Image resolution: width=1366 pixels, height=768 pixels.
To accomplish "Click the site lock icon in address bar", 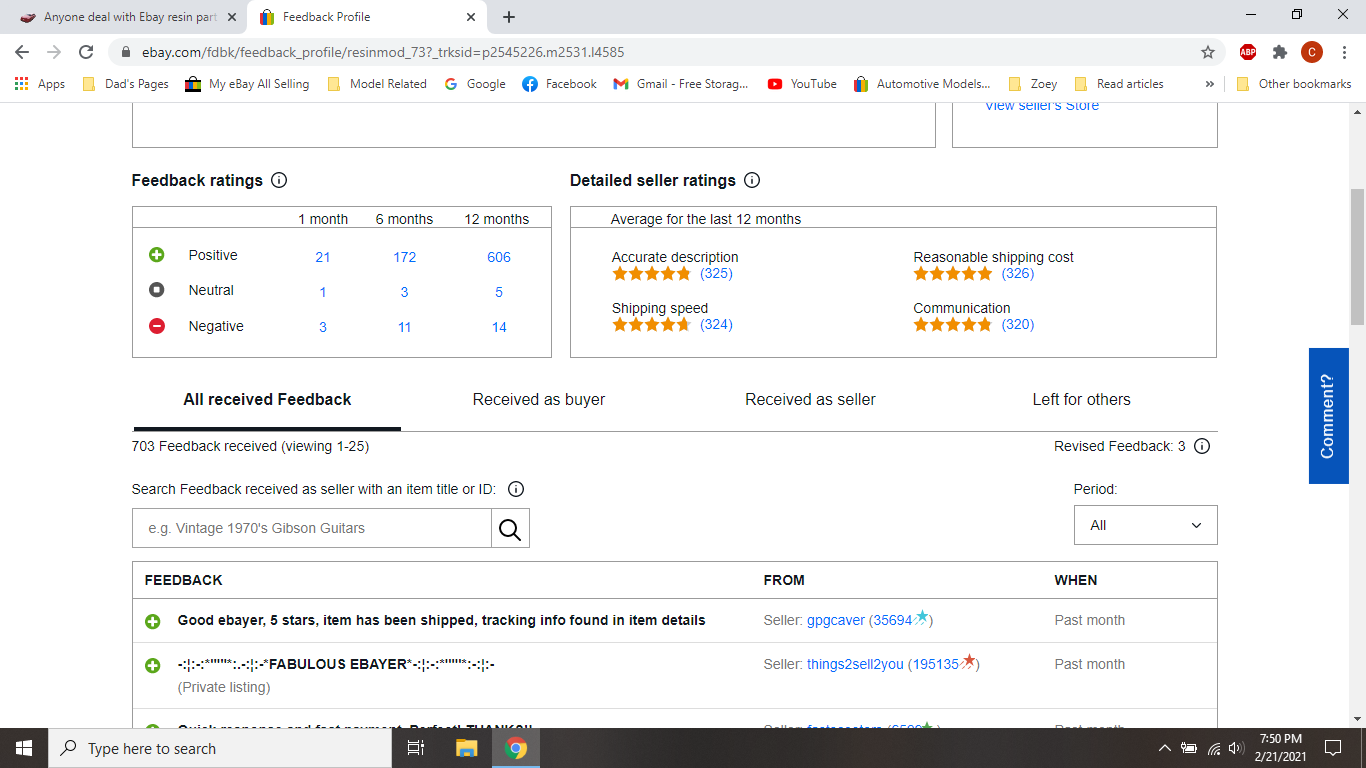I will coord(126,52).
